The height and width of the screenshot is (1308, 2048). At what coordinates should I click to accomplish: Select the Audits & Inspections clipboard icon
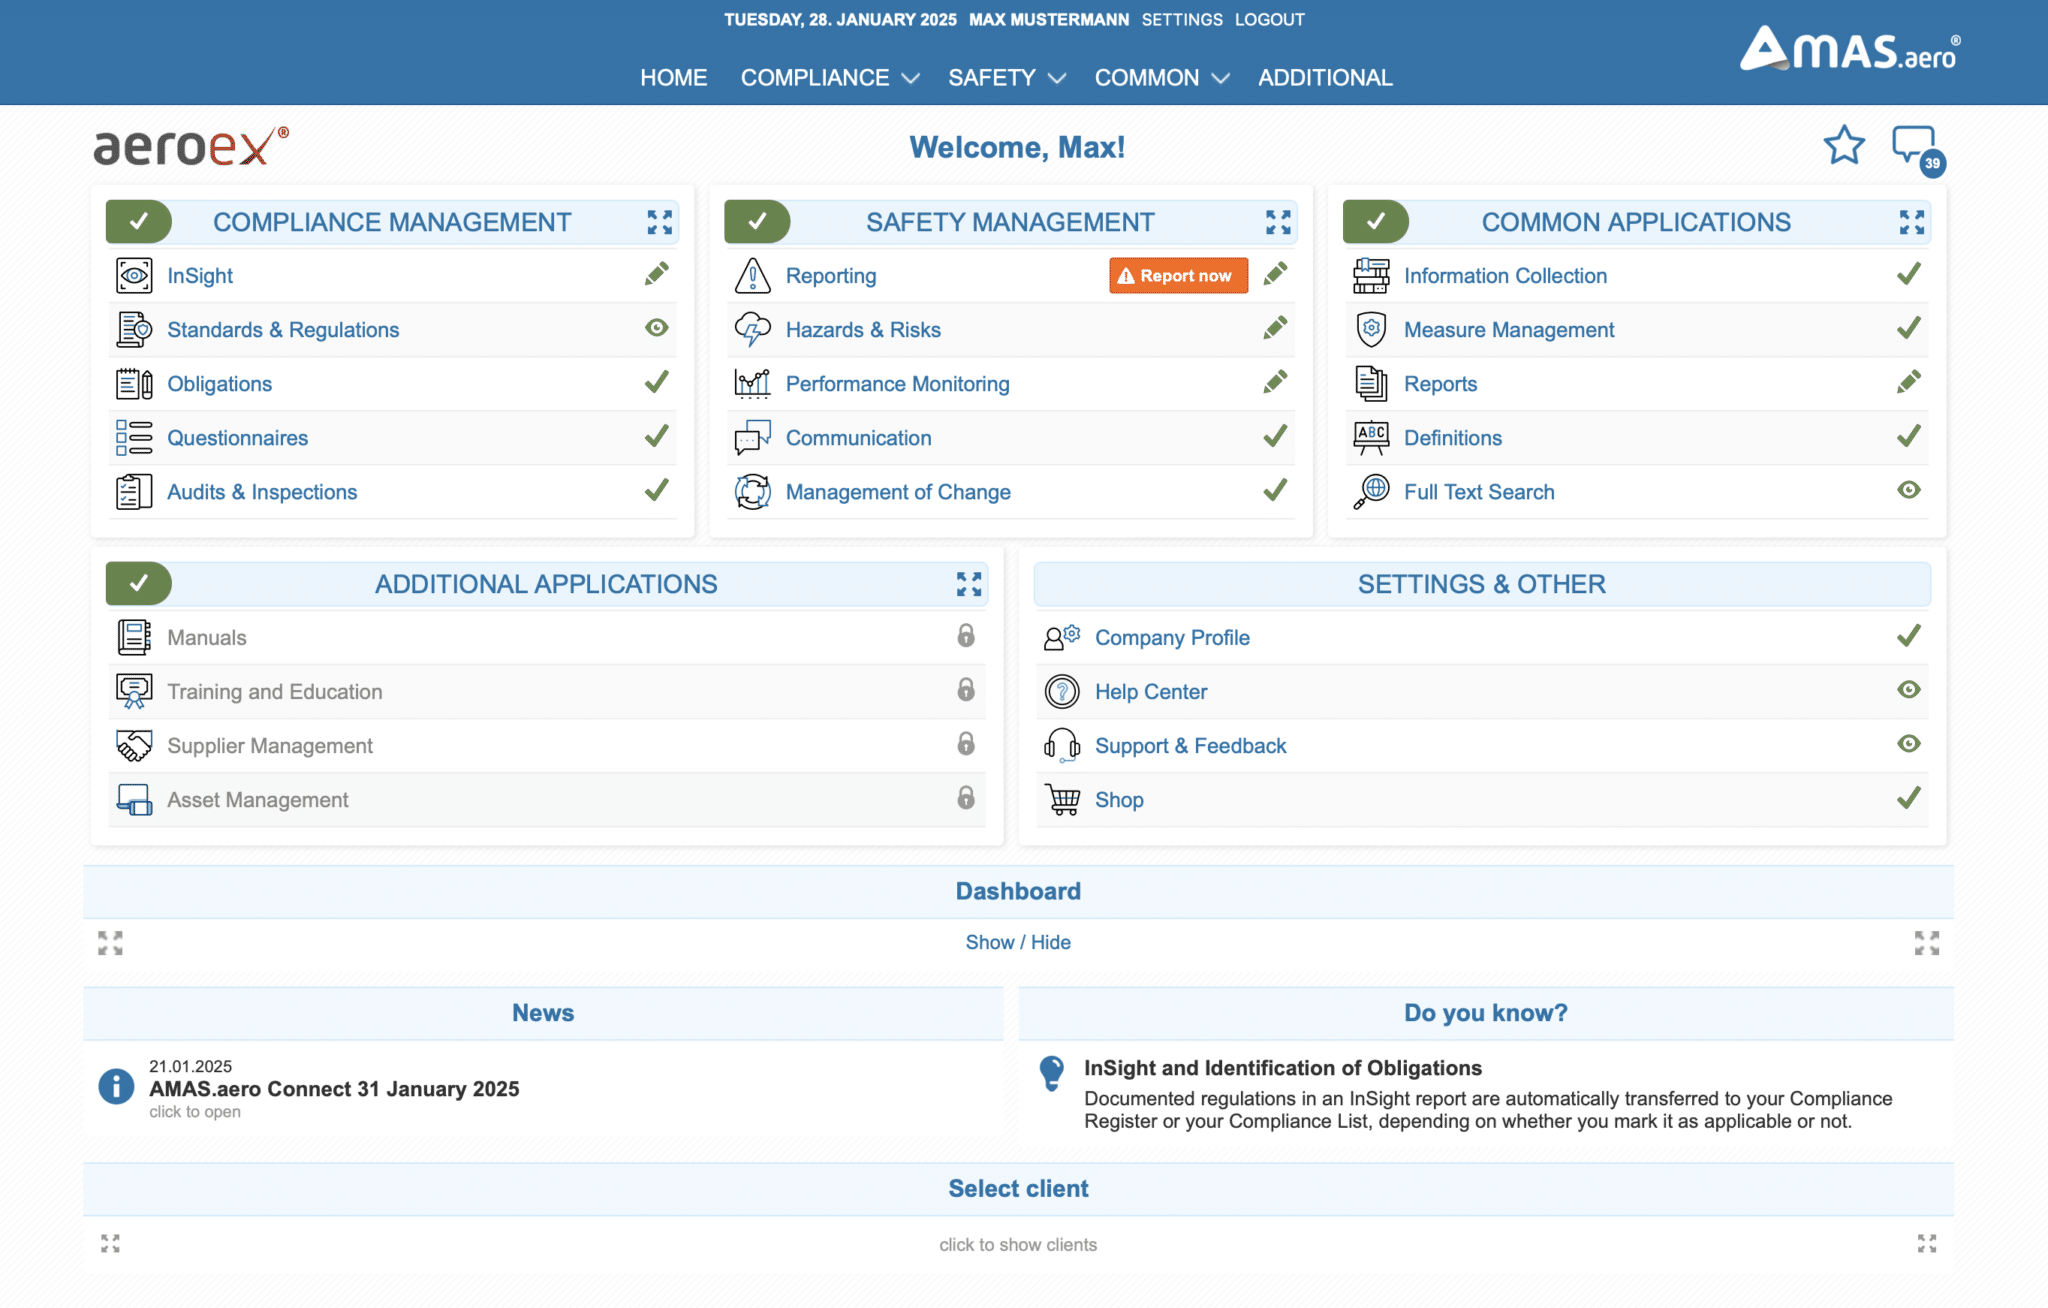(134, 490)
